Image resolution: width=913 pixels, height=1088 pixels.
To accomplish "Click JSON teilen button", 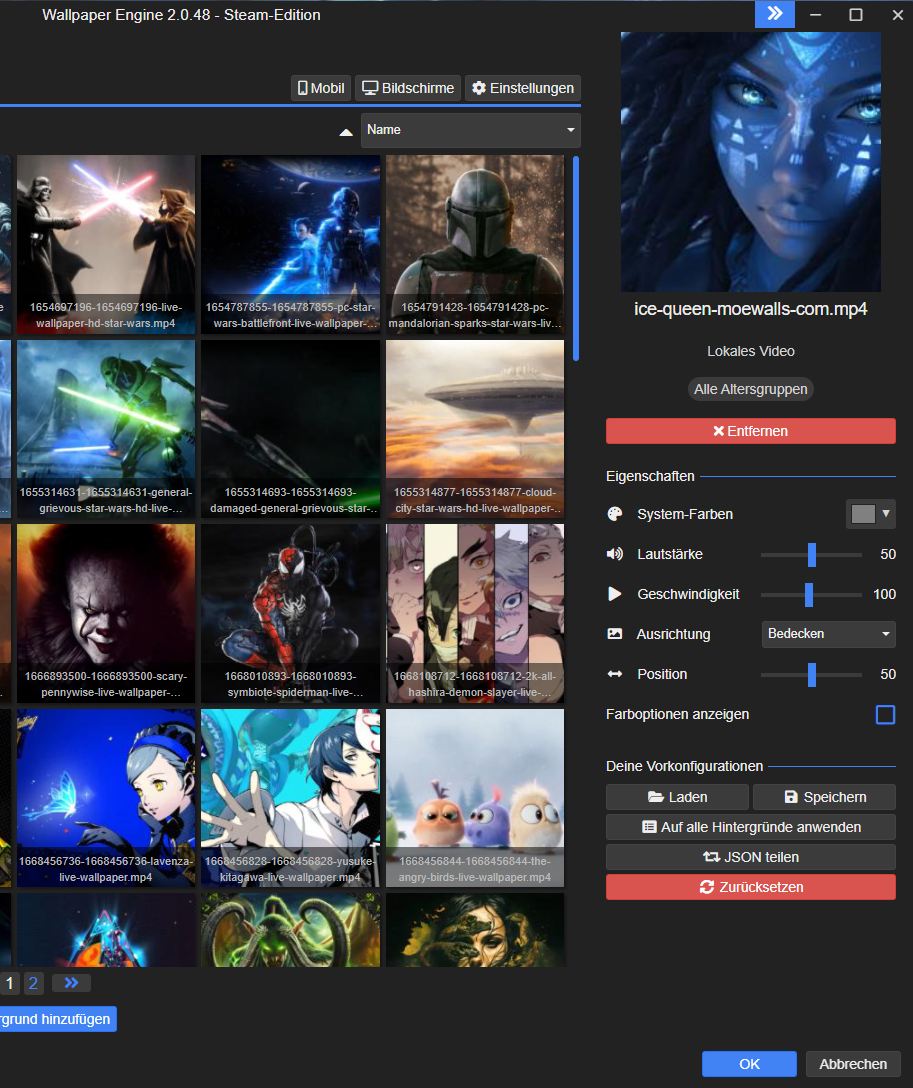I will (x=751, y=857).
